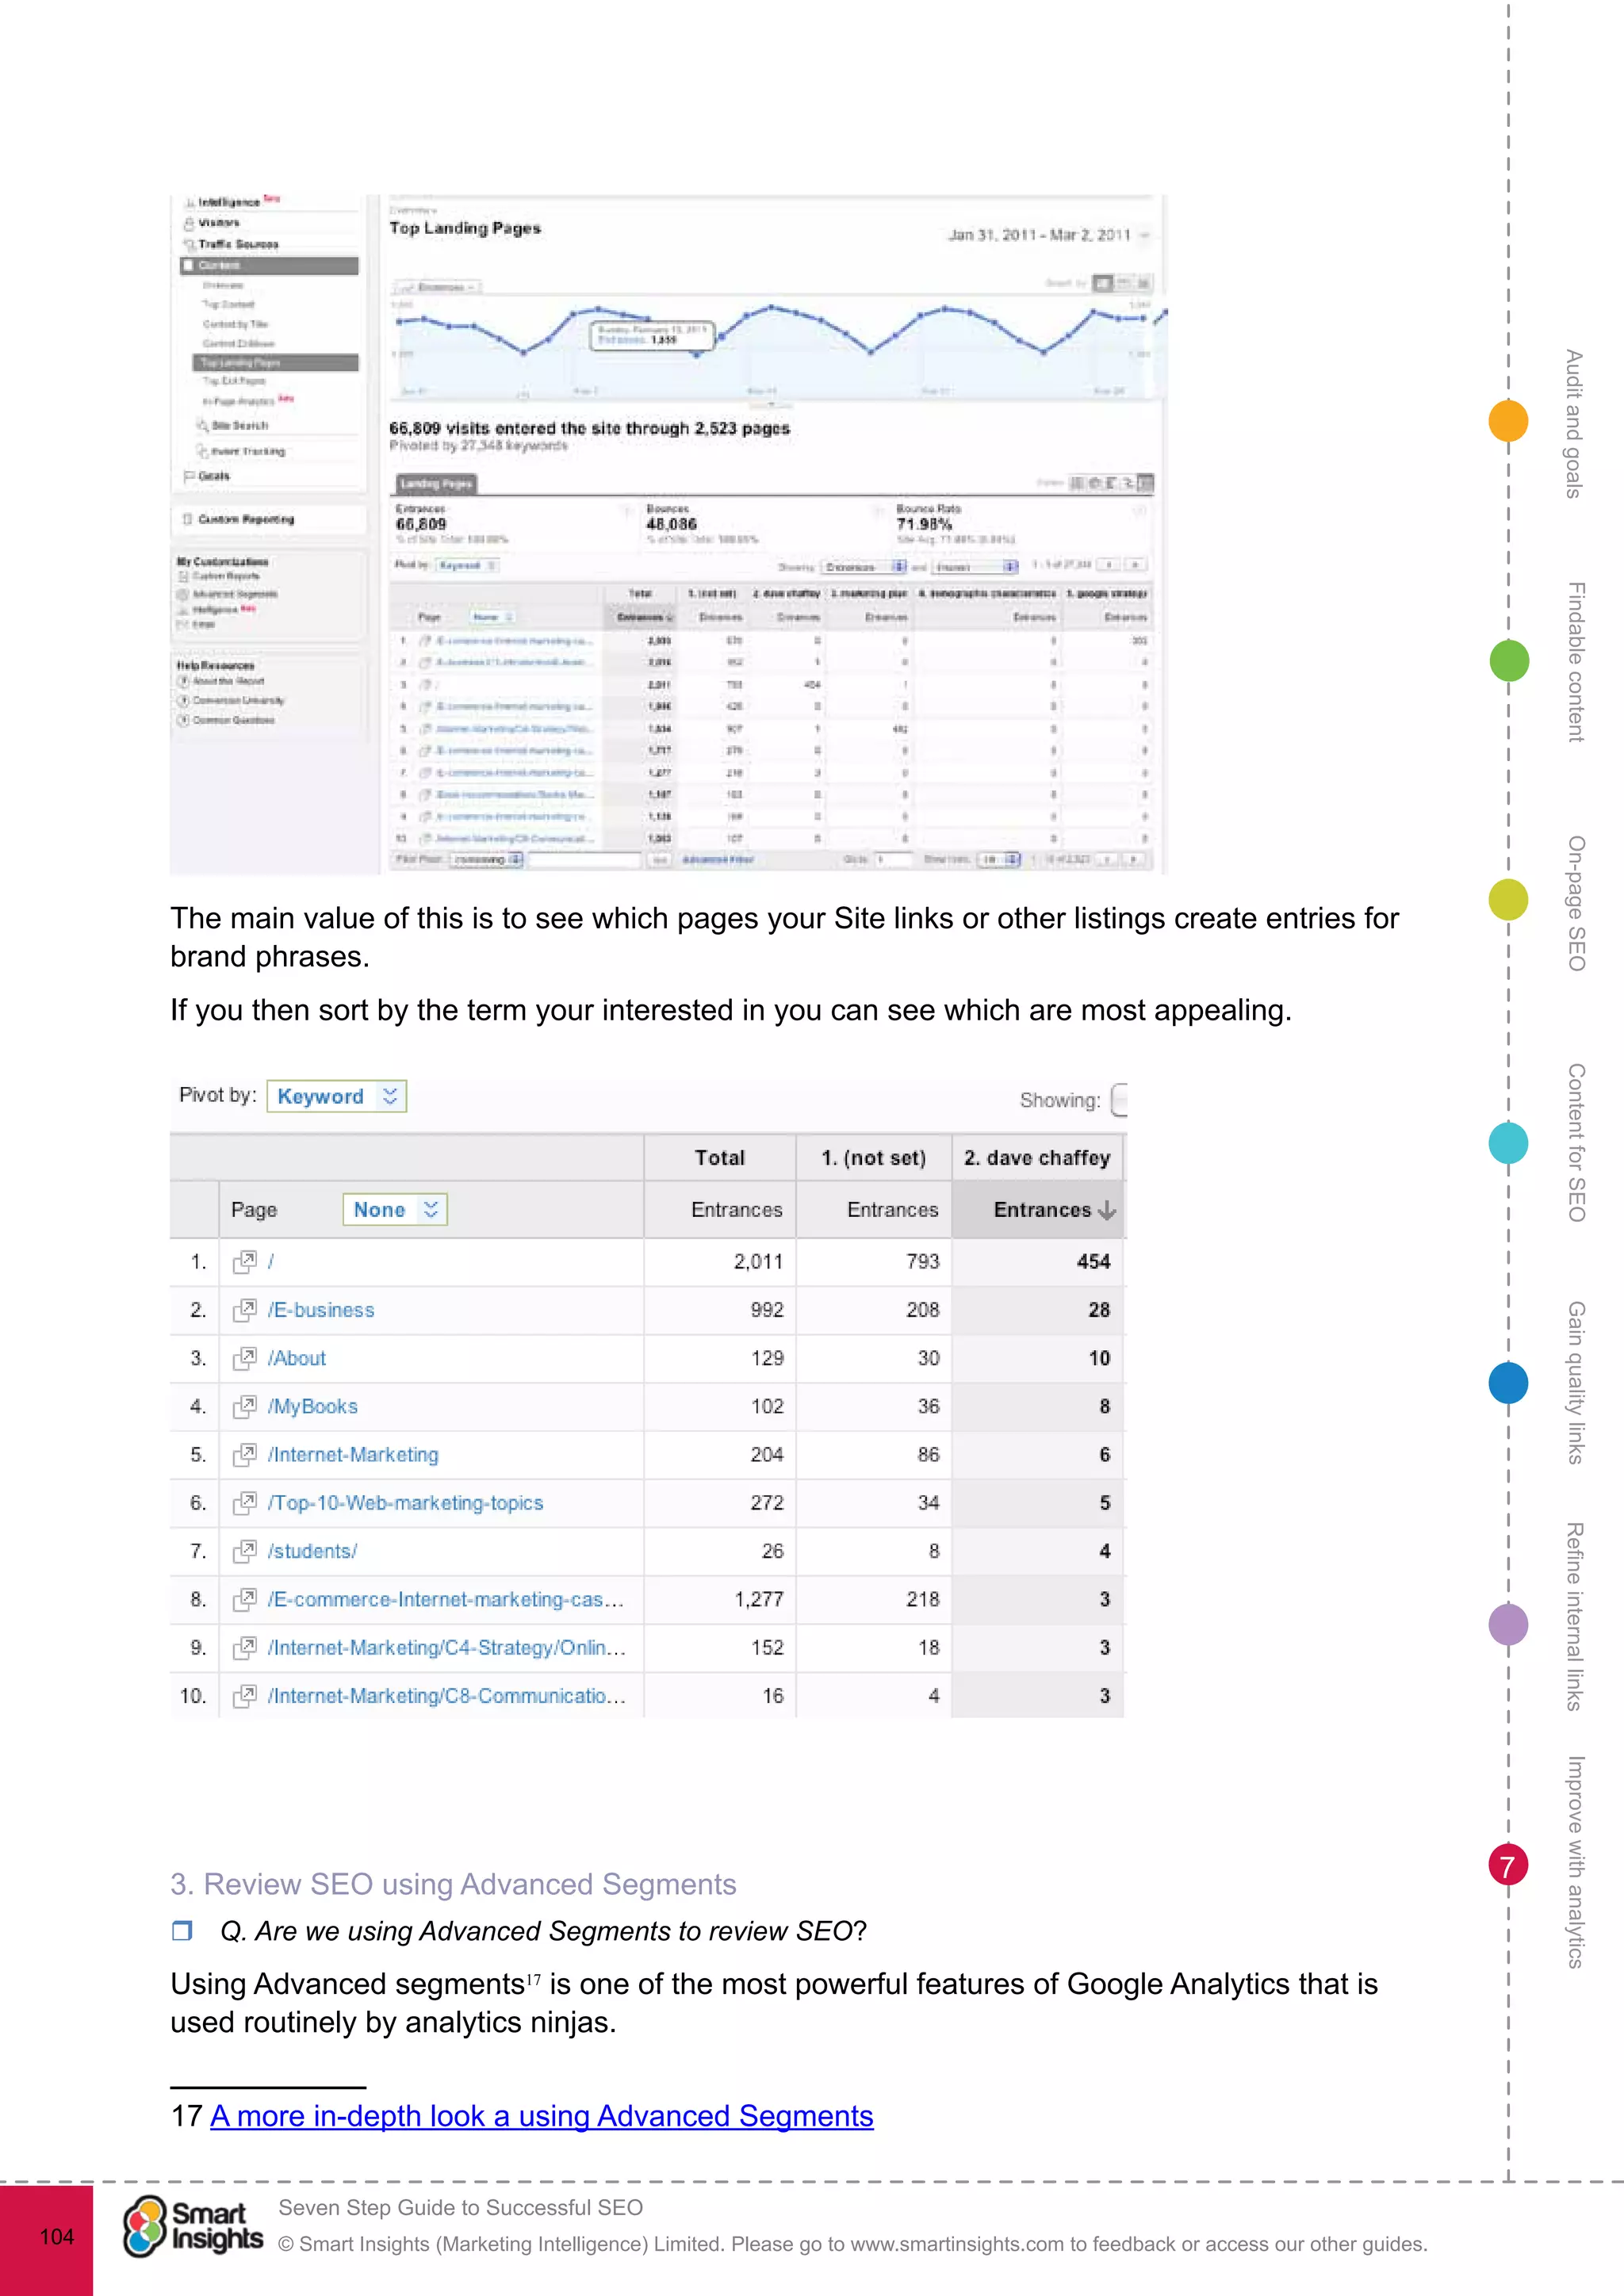Image resolution: width=1624 pixels, height=2296 pixels.
Task: Click the Refine internal links sidebar label
Action: pos(1575,1616)
